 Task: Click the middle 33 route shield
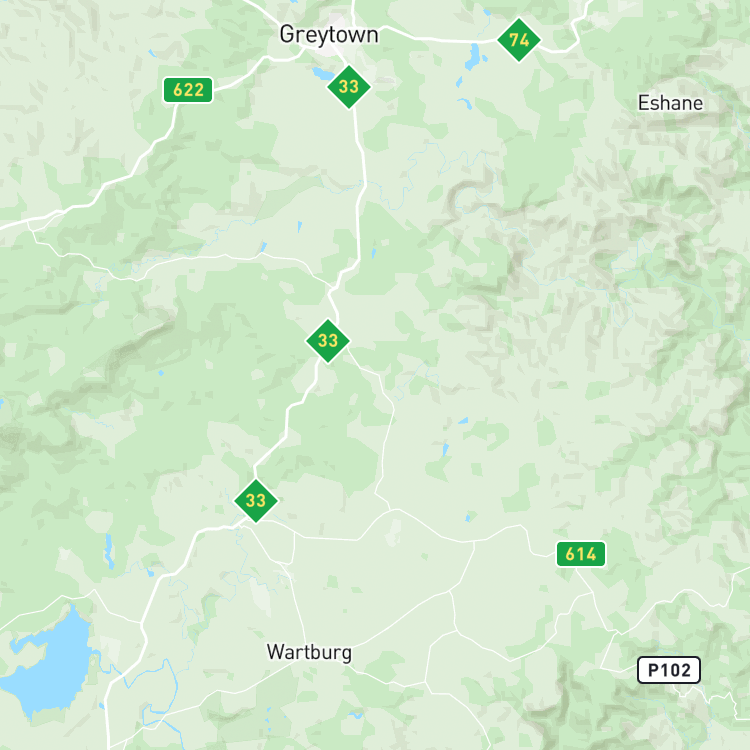pyautogui.click(x=328, y=341)
